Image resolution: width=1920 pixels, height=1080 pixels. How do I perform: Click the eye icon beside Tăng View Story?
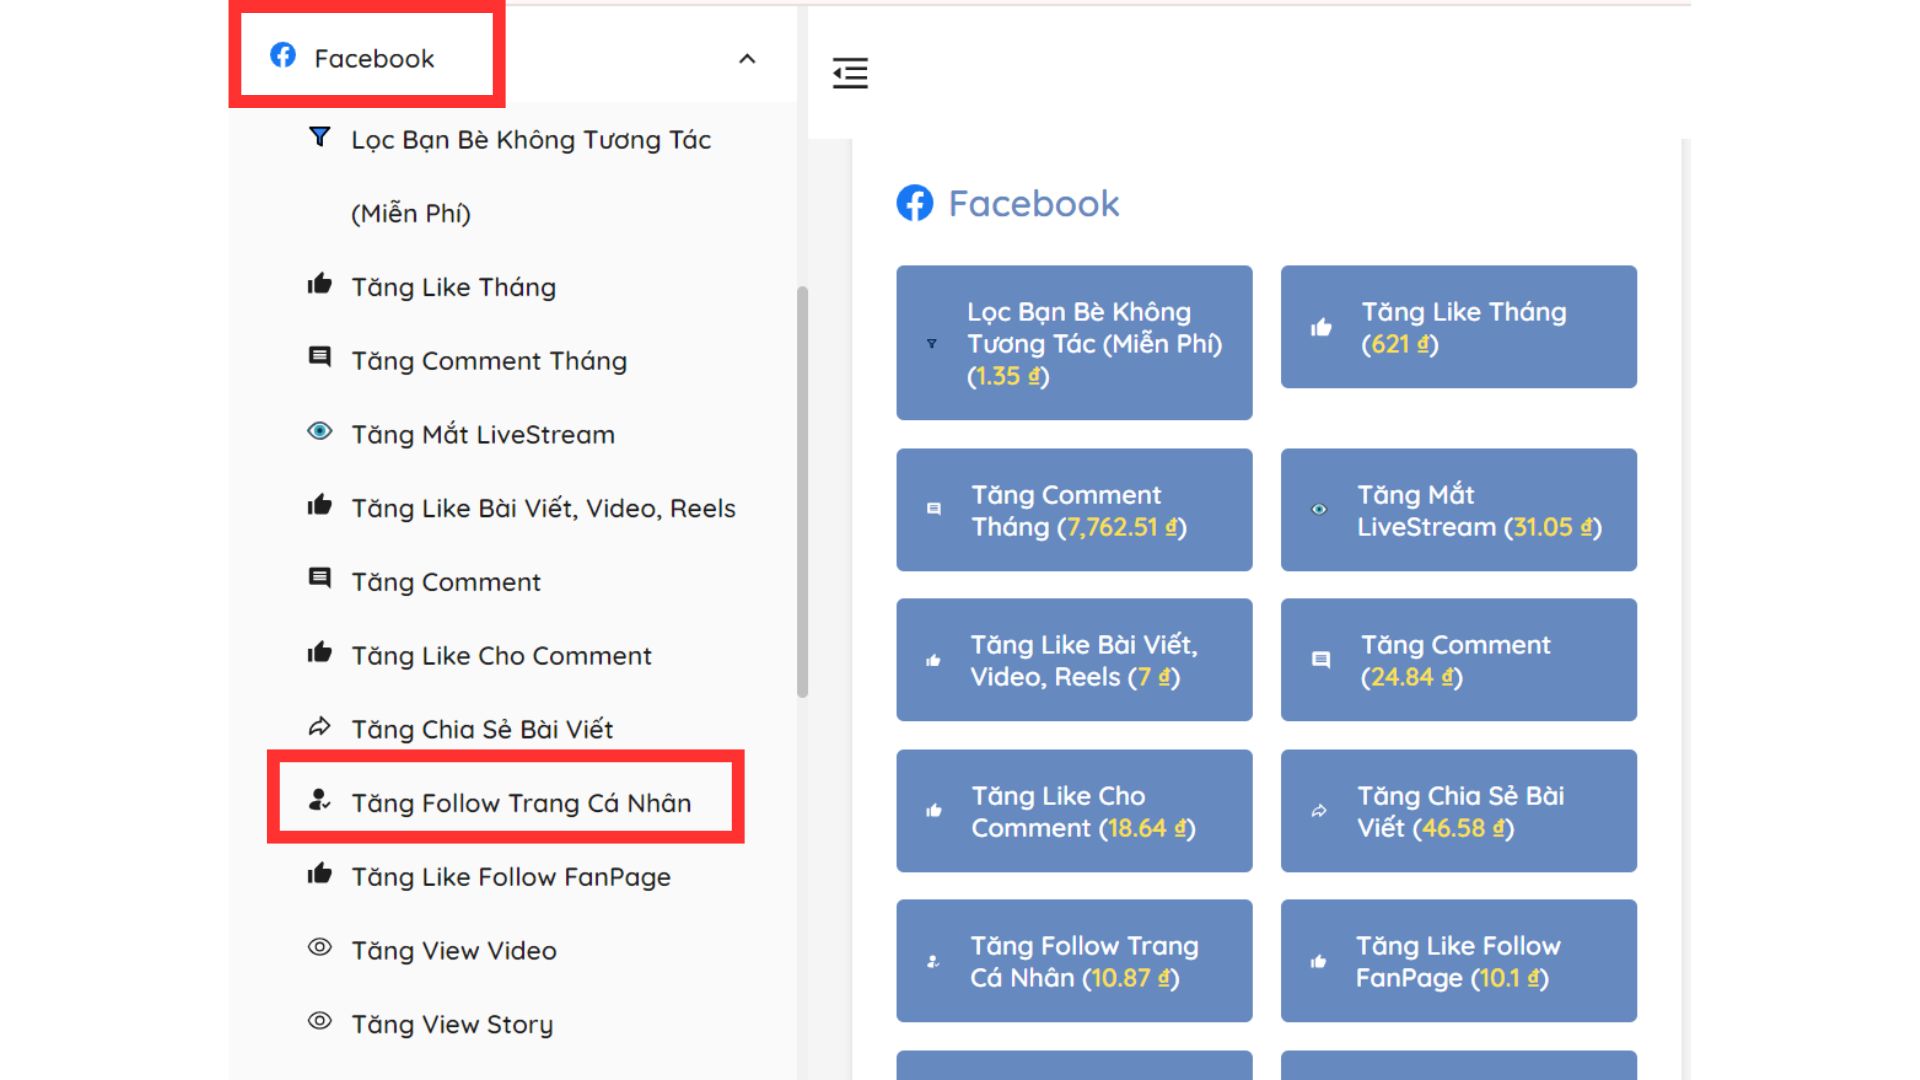coord(319,1021)
